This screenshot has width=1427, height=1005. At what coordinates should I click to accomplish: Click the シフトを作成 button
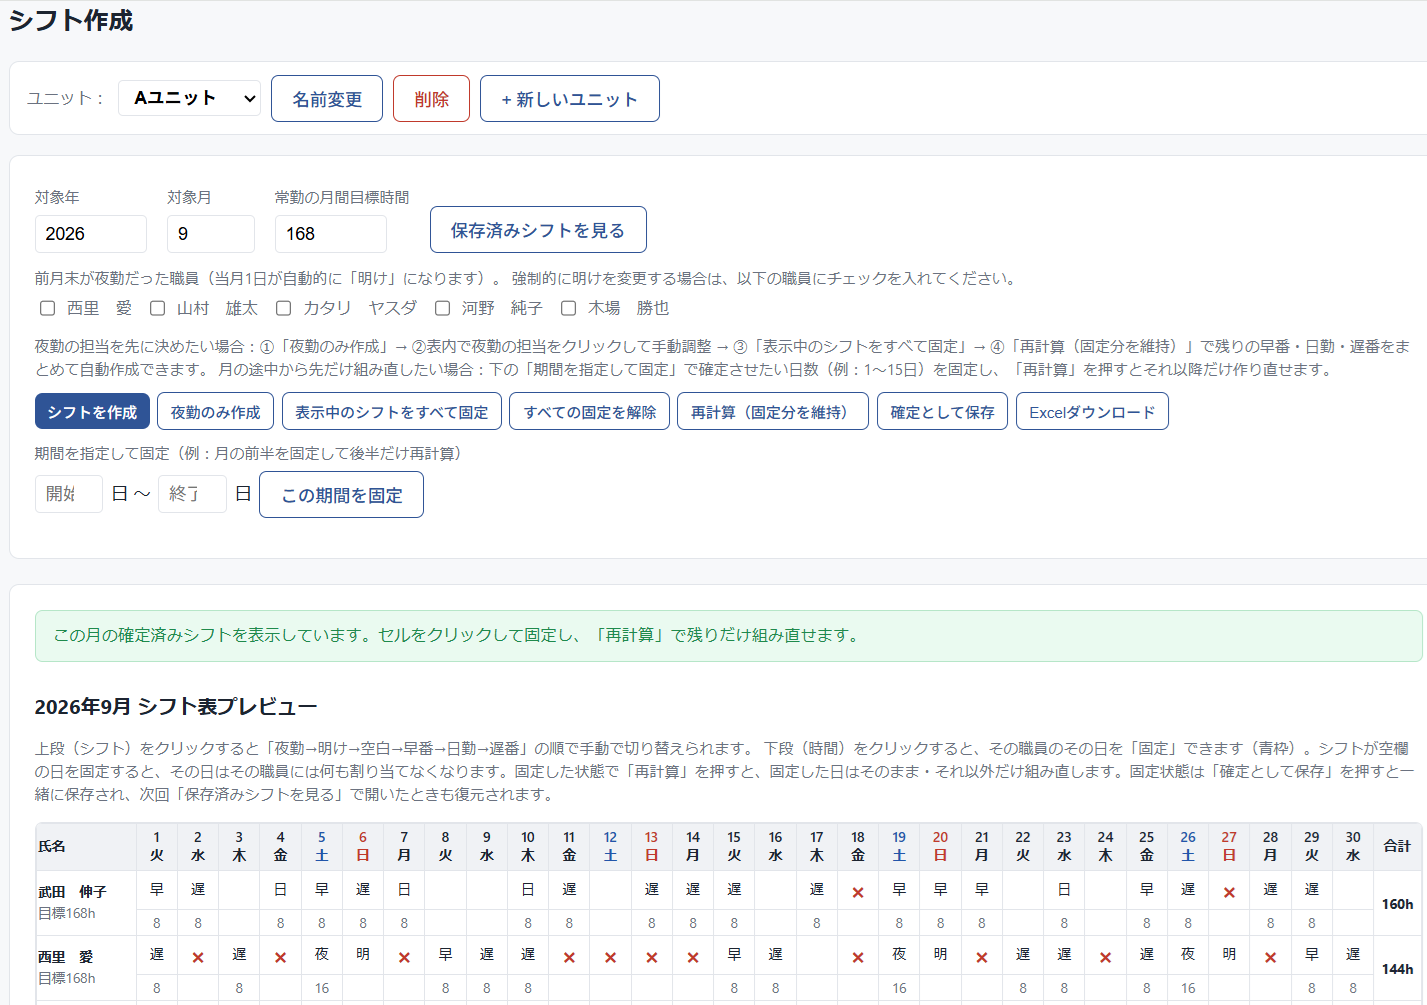coord(92,412)
